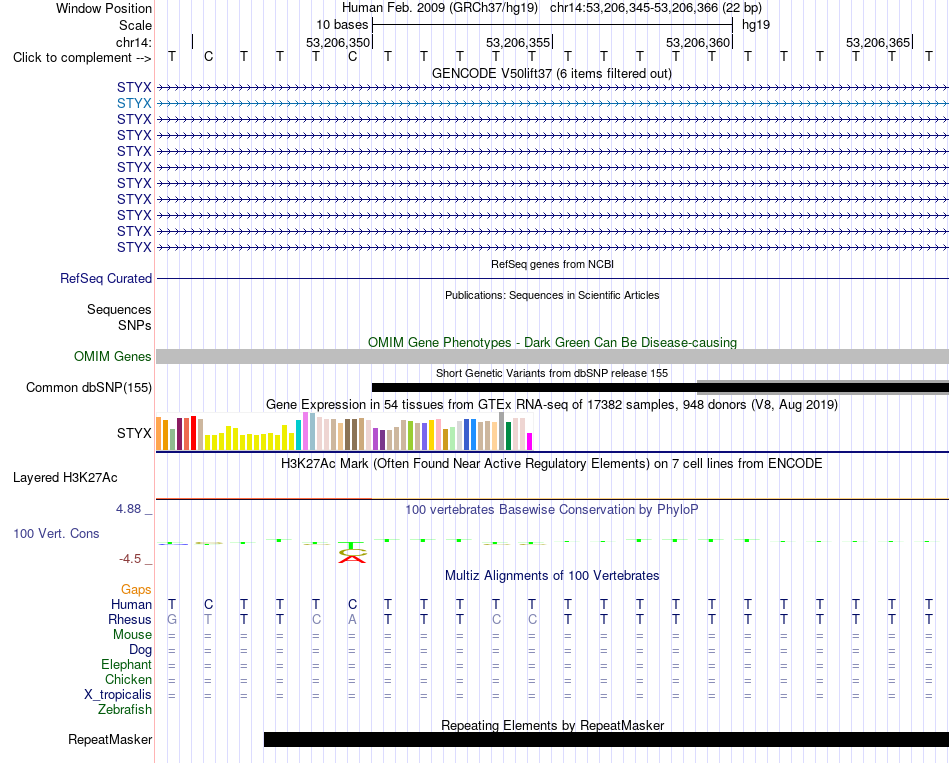
Task: Click the gray OMIM Genes bar
Action: tap(552, 356)
